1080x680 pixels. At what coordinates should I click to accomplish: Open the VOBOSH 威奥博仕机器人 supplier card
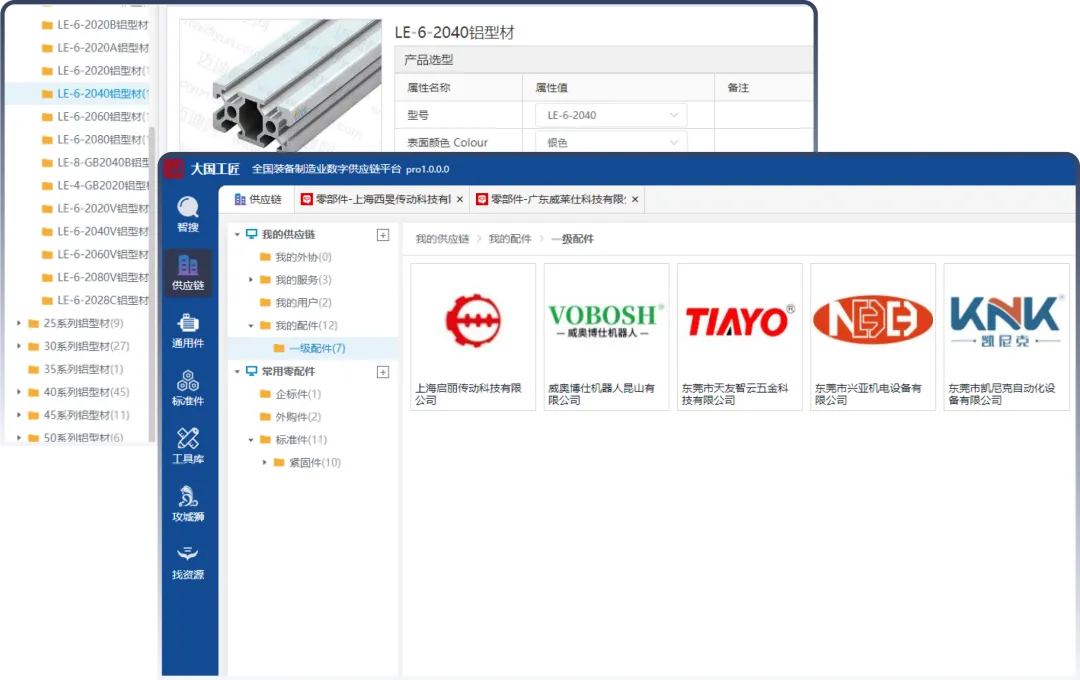click(x=606, y=337)
